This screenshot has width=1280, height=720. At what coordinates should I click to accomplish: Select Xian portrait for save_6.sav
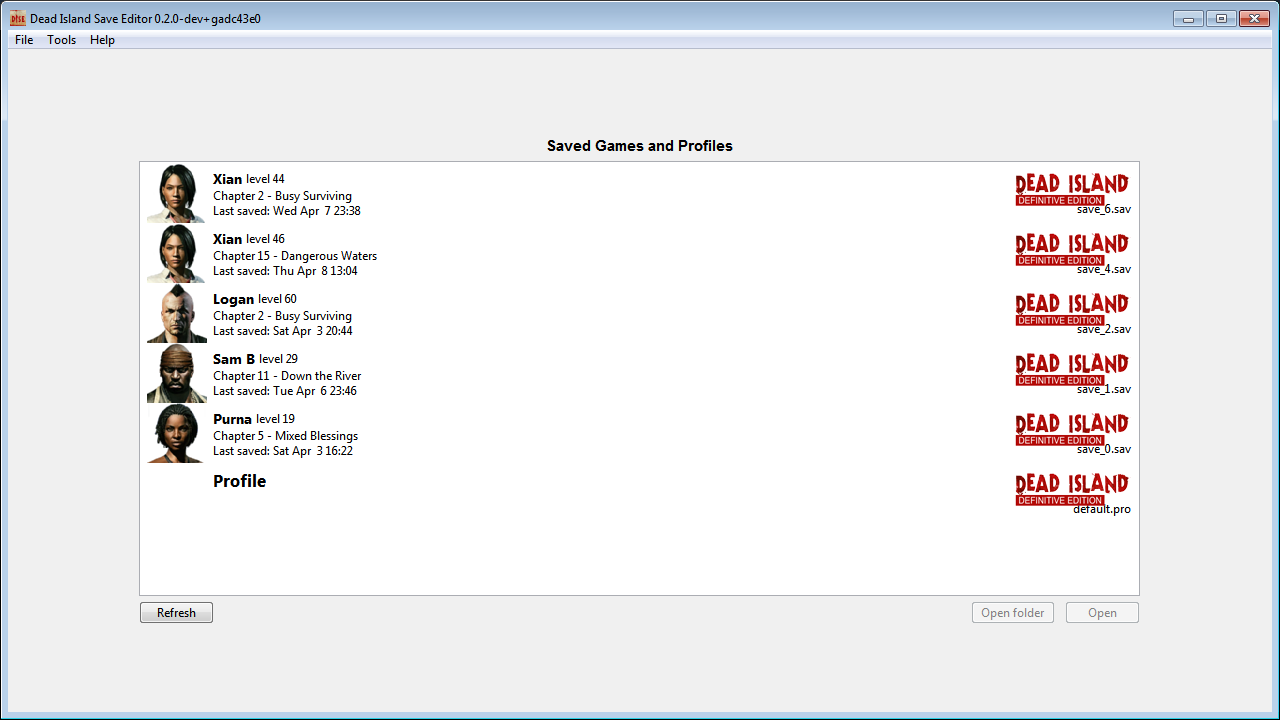(177, 193)
